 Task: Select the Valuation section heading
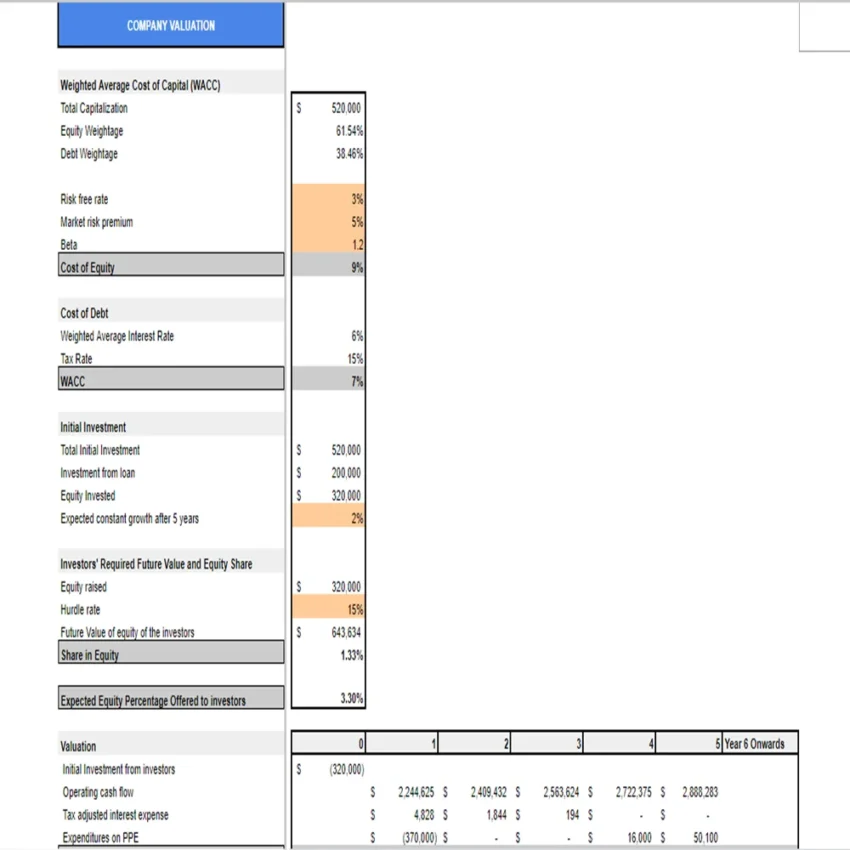78,746
